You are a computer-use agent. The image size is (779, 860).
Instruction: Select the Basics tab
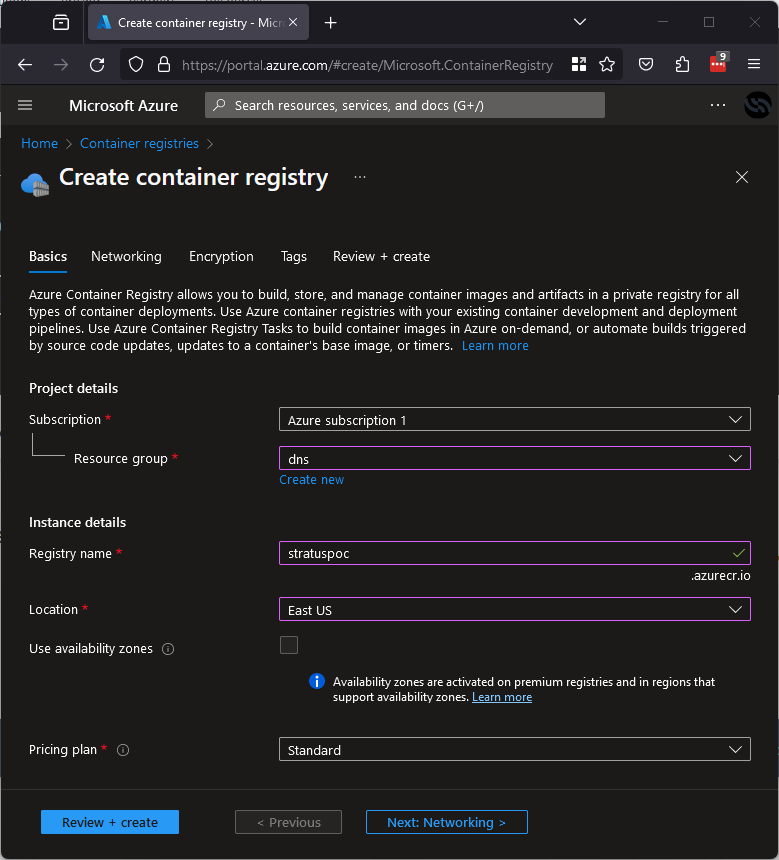pyautogui.click(x=48, y=257)
